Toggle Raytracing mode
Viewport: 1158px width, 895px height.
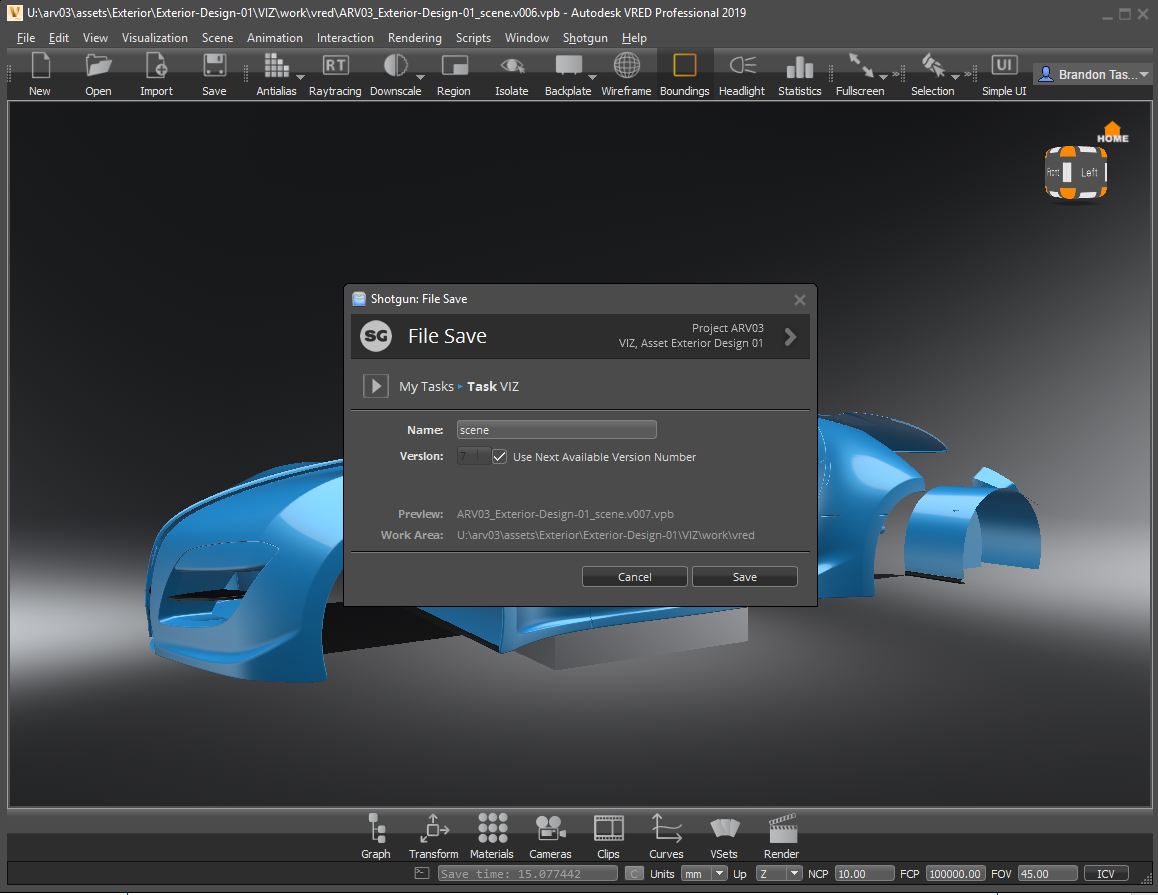pos(334,70)
